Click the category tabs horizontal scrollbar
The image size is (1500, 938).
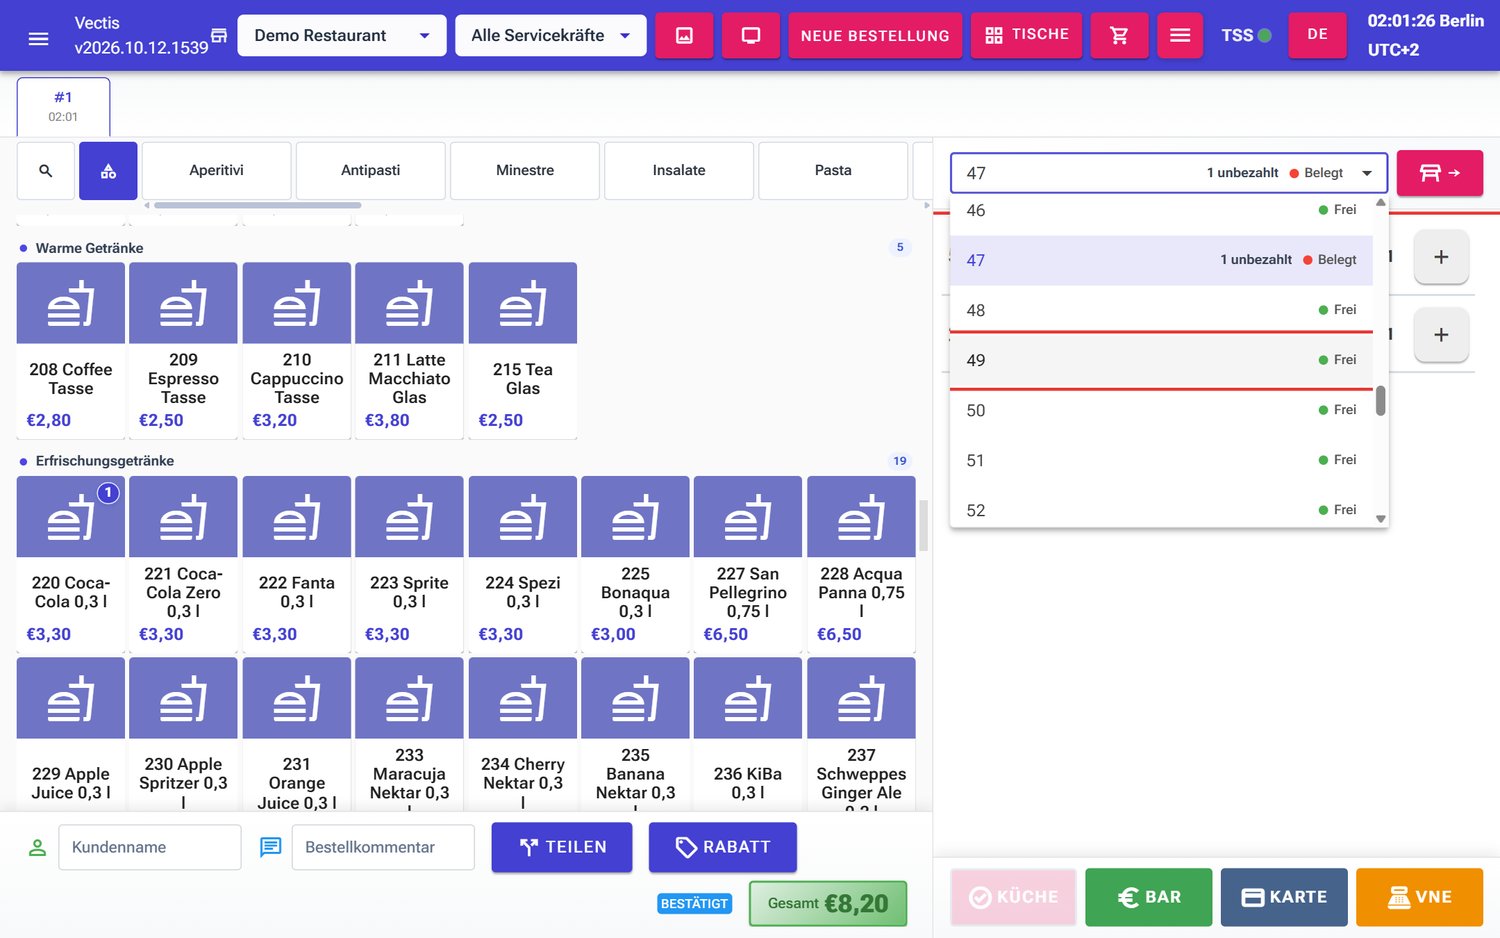coord(258,206)
